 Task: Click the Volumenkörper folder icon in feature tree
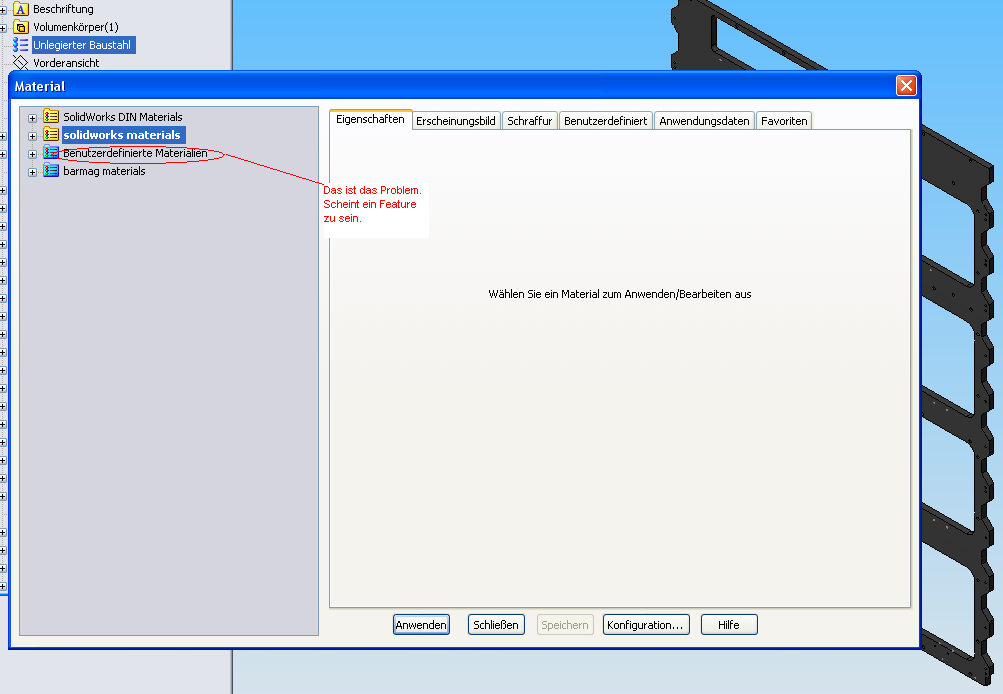(21, 27)
